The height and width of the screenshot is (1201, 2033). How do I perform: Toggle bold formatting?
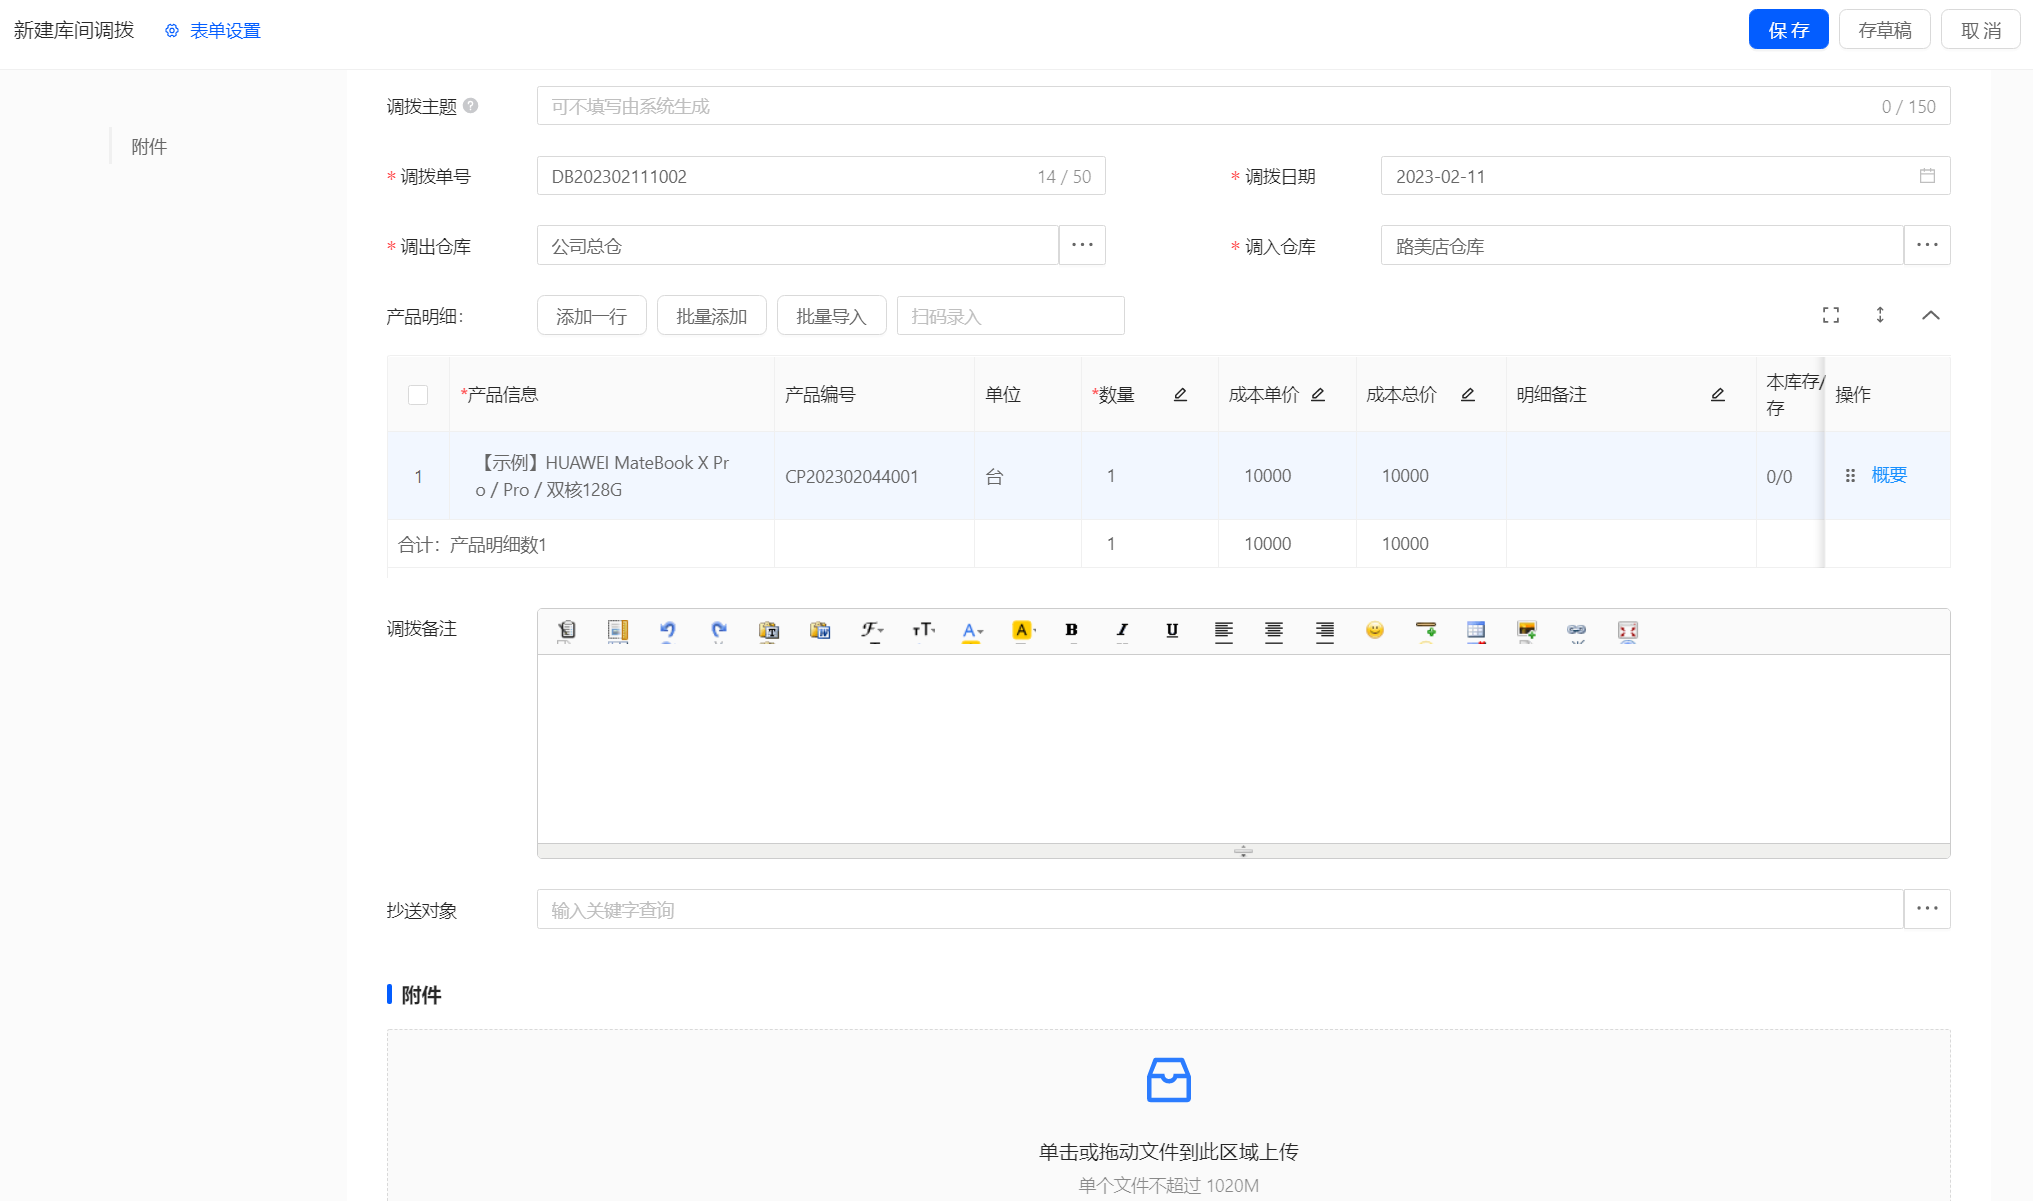(1072, 631)
